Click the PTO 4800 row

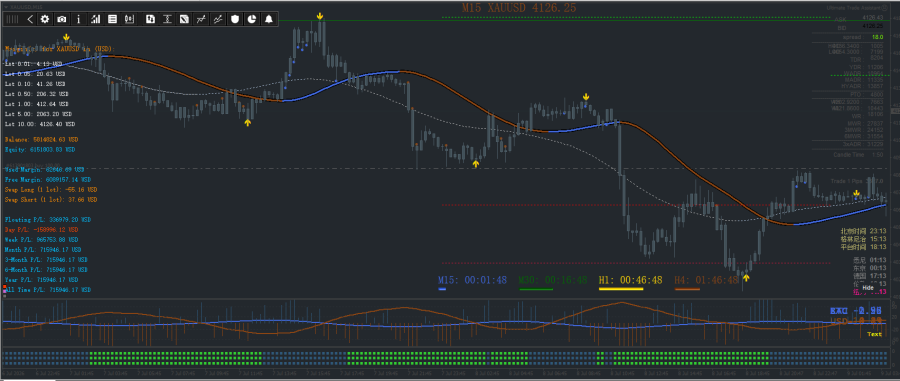click(867, 94)
